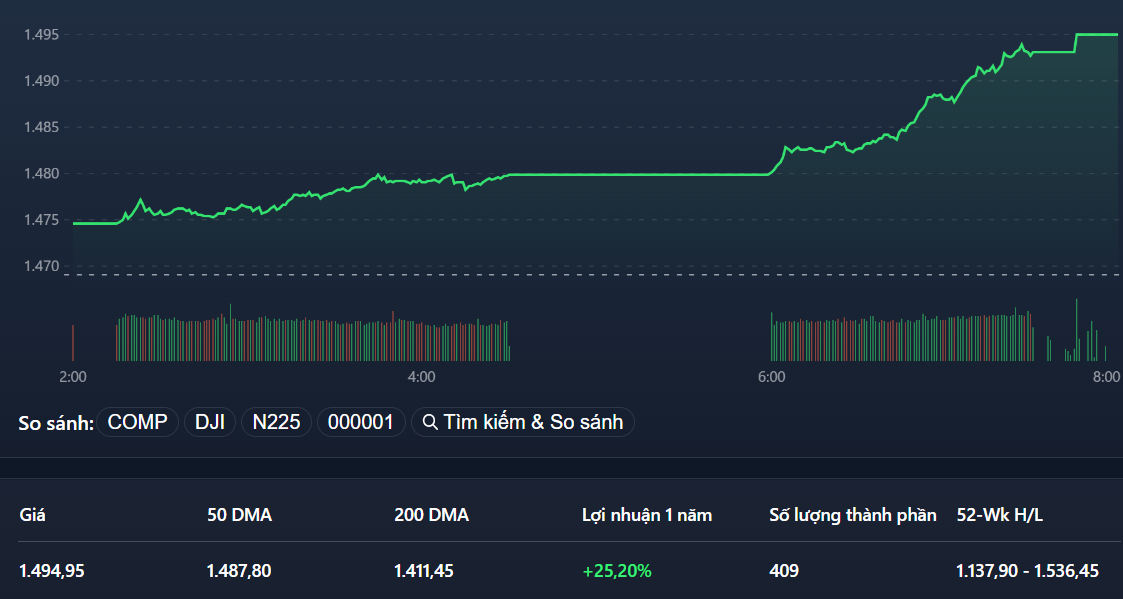Image resolution: width=1123 pixels, height=599 pixels.
Task: Compare with the DJI index
Action: click(x=209, y=422)
